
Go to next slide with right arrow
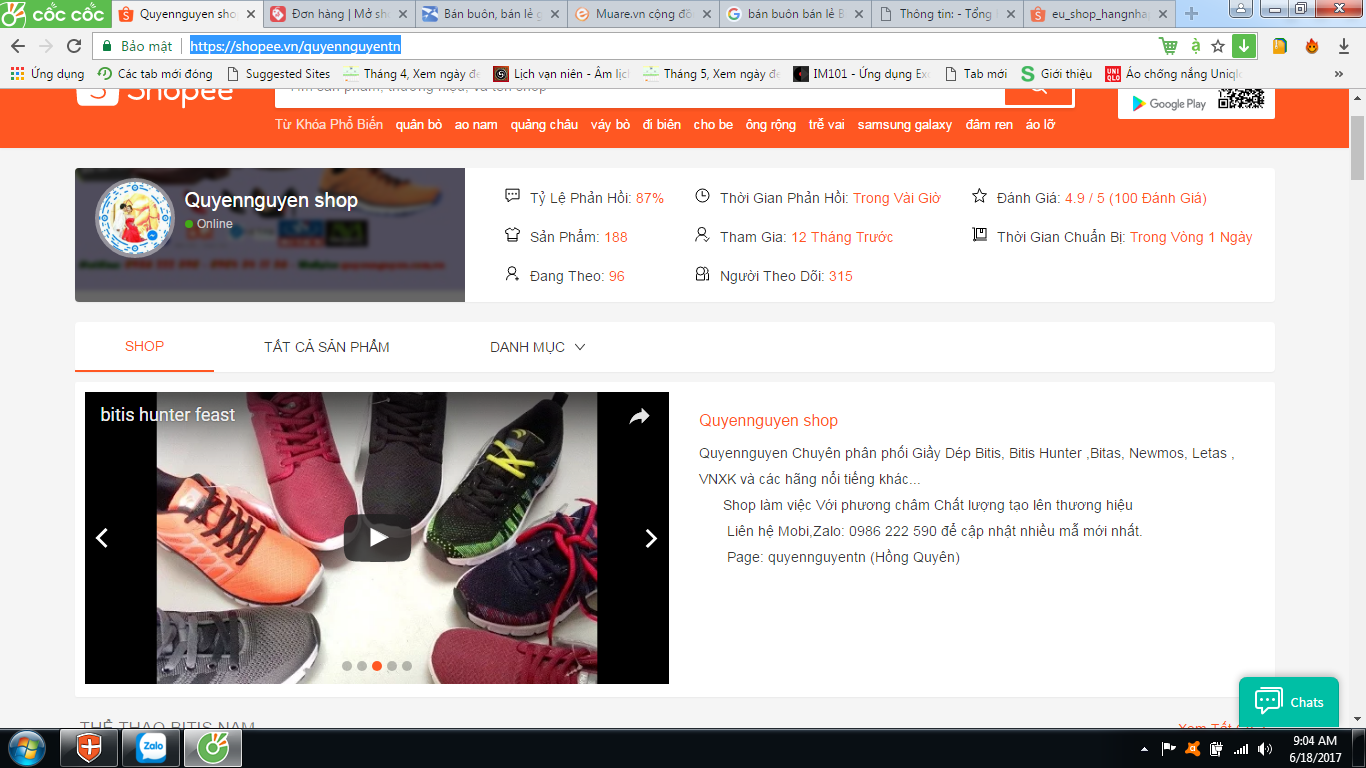point(651,538)
